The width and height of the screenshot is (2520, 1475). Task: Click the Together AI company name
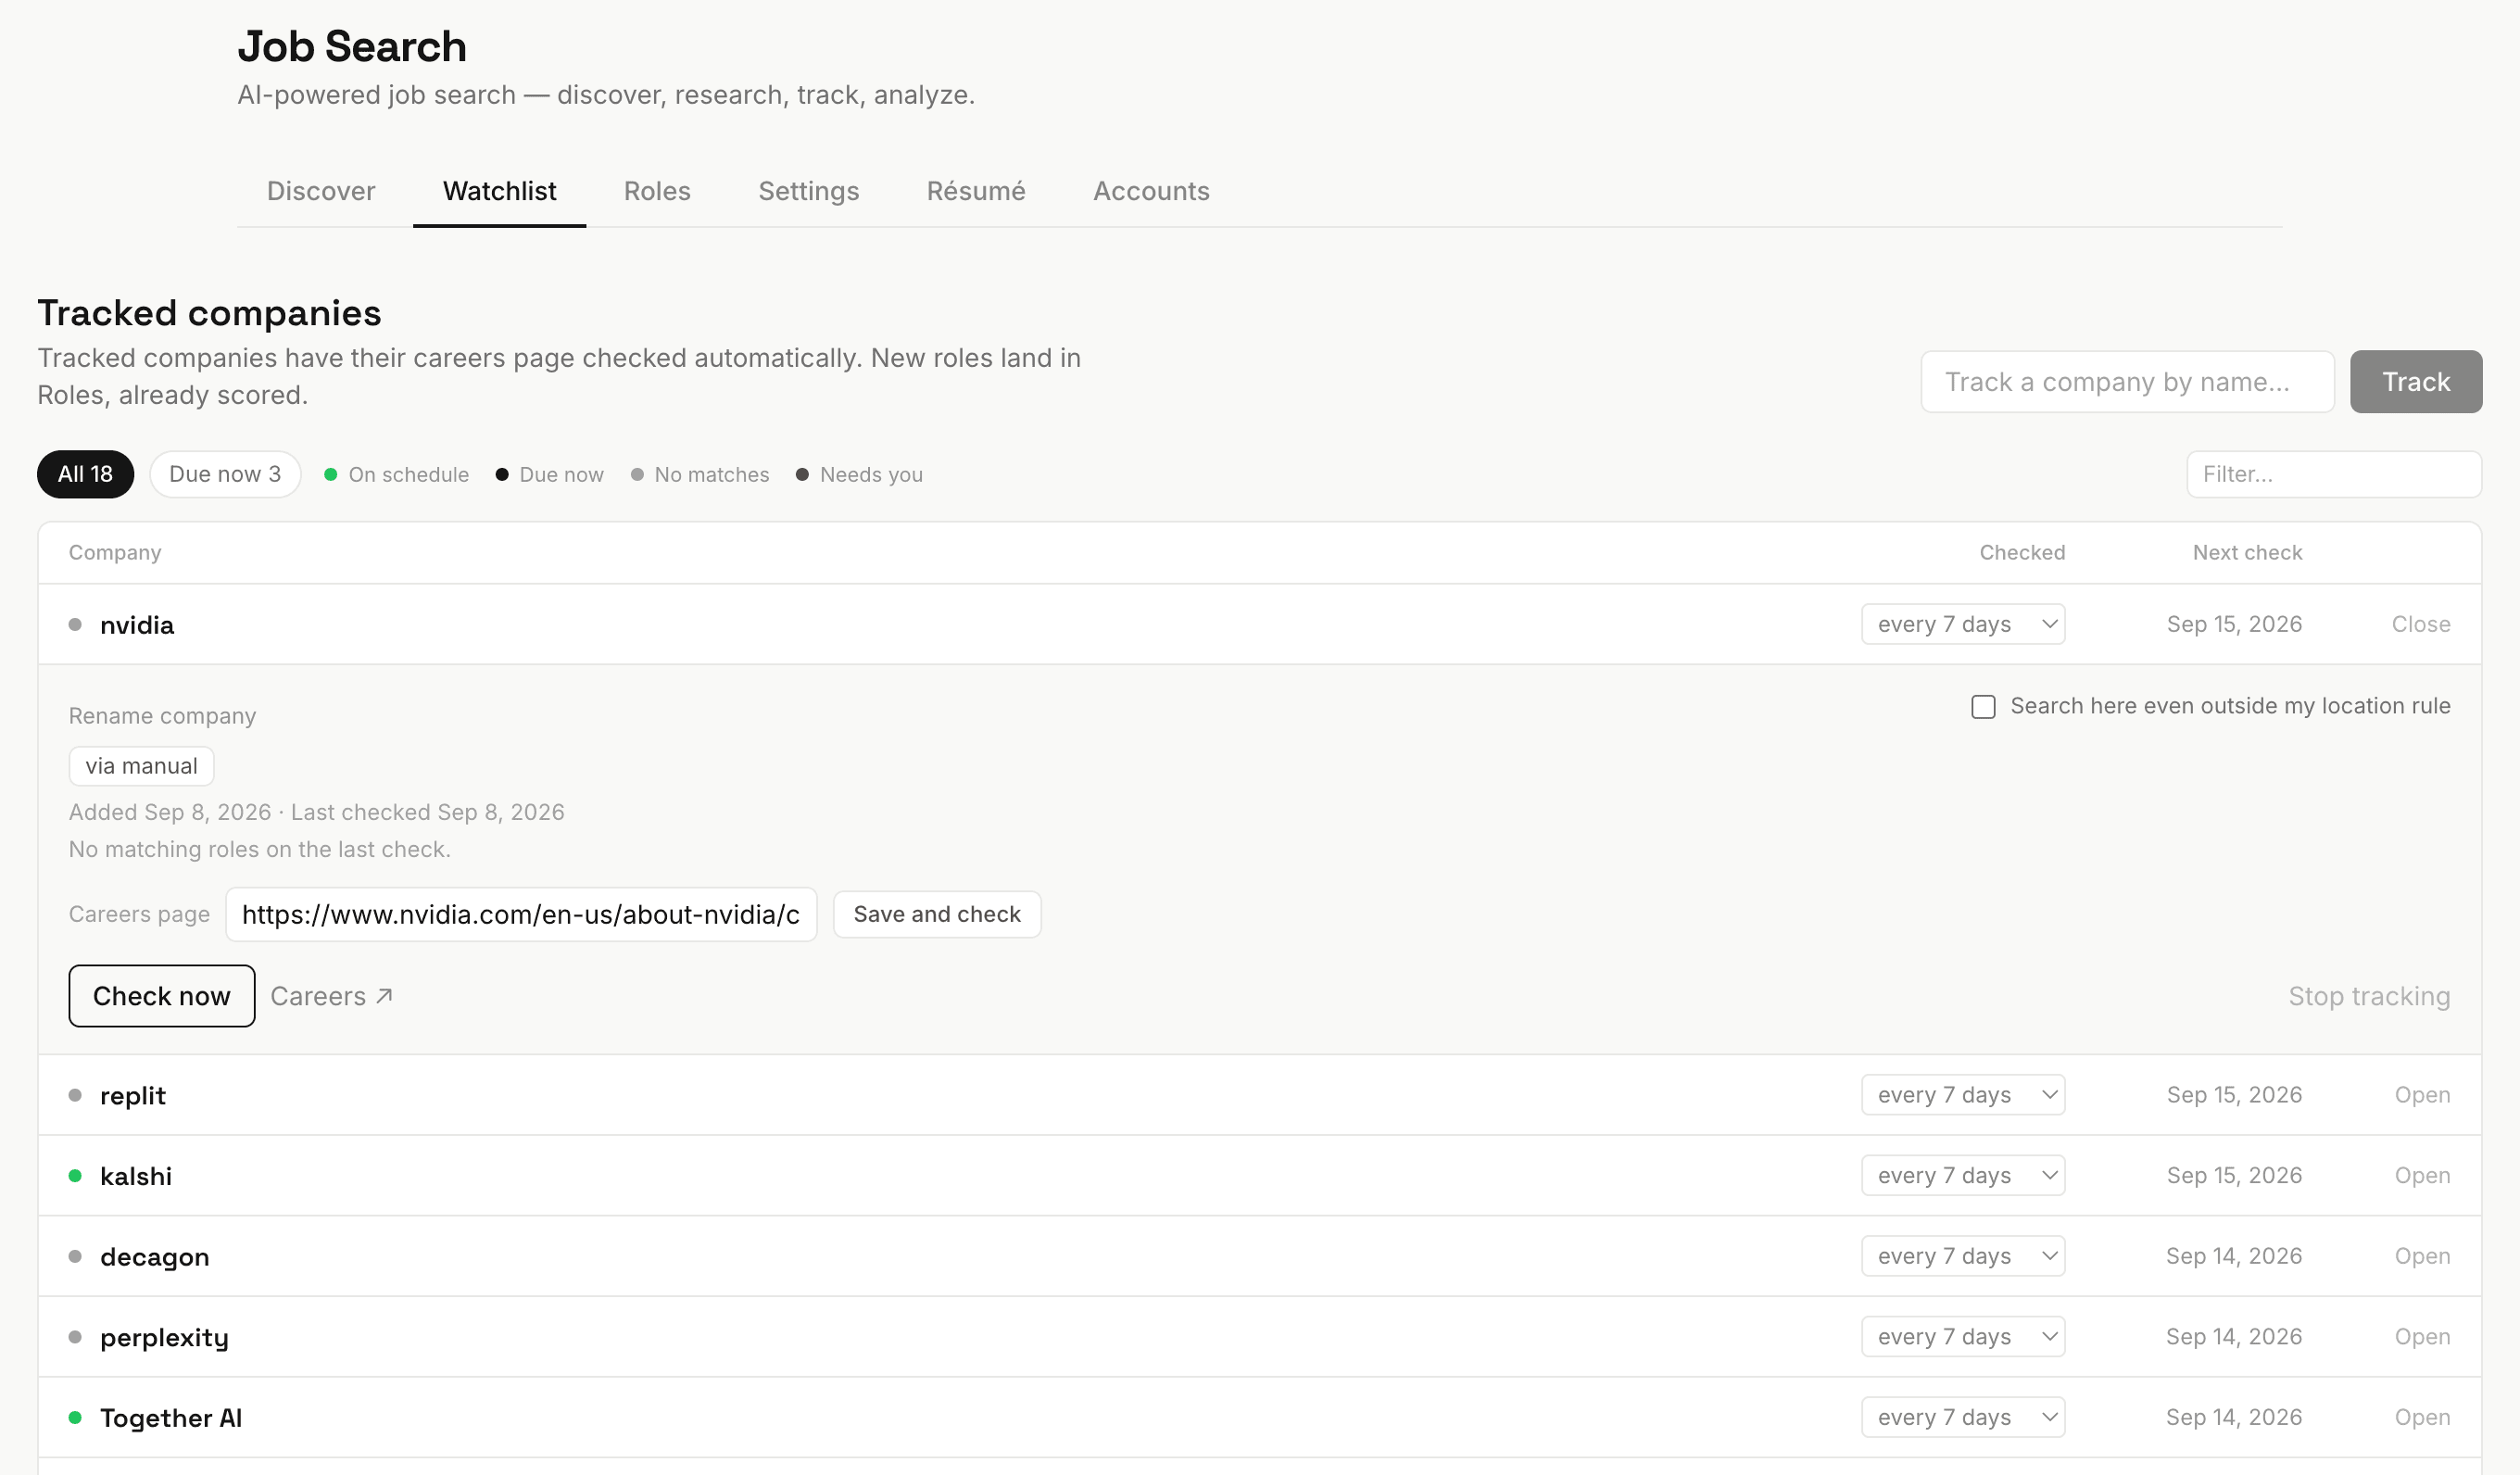pyautogui.click(x=171, y=1418)
